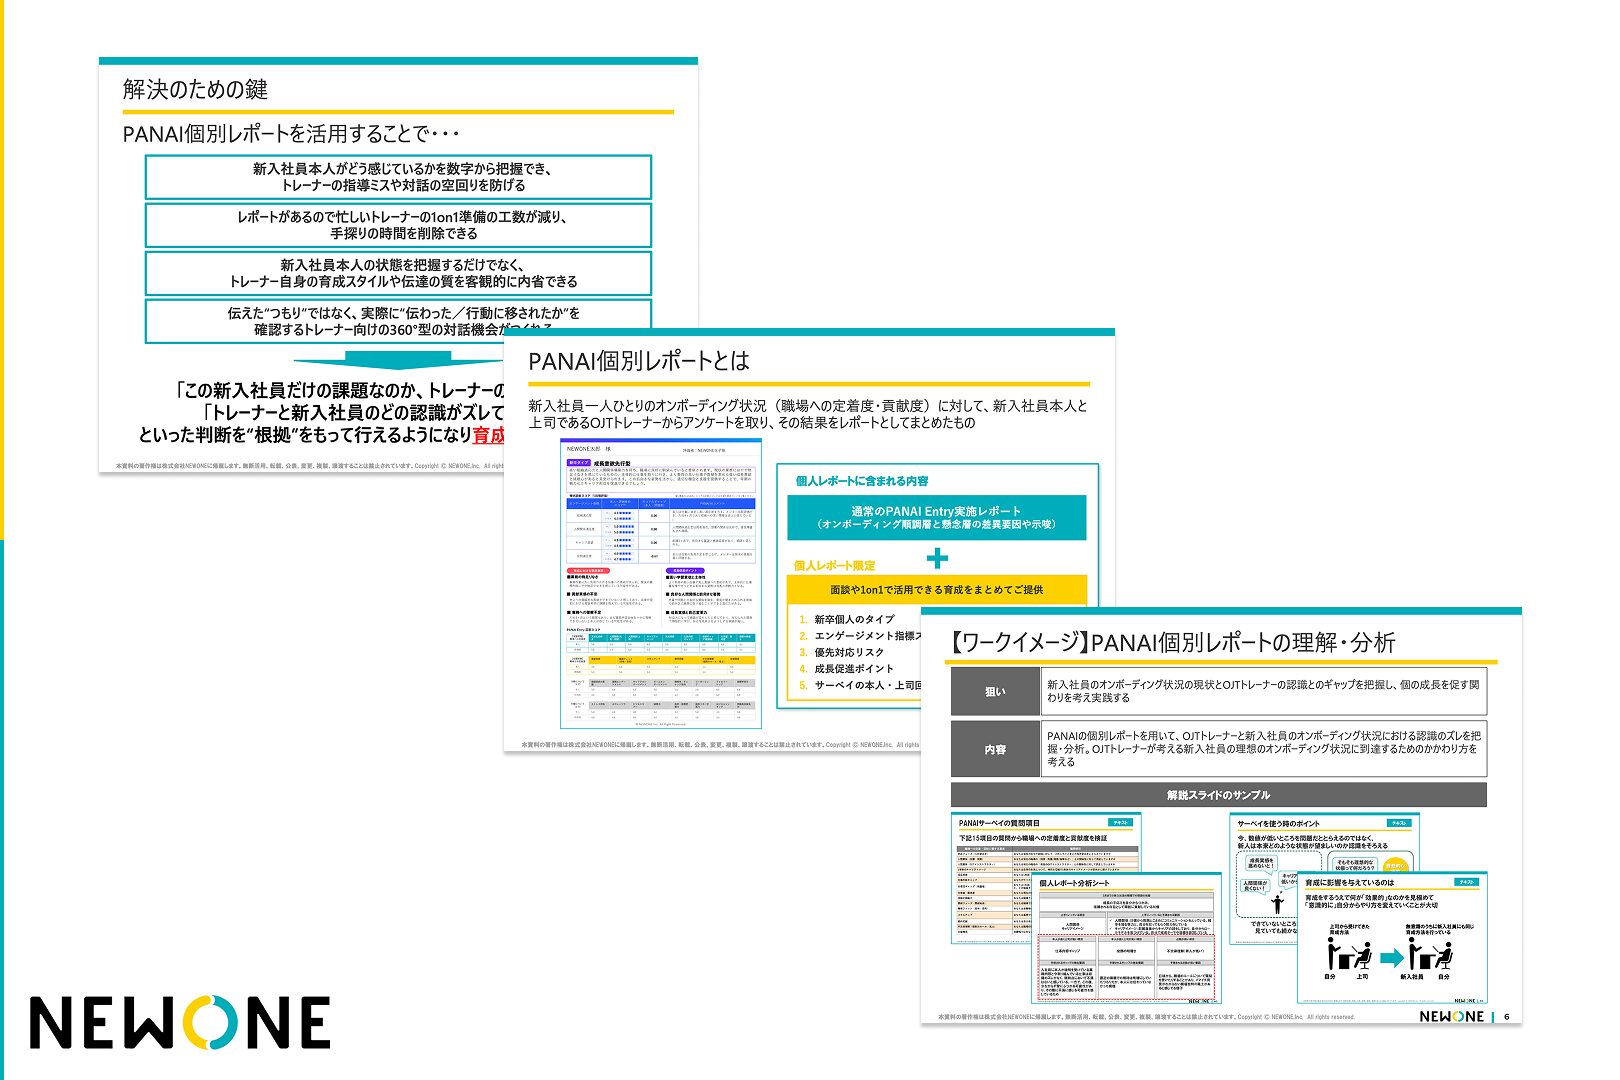Click the gray 狙い label cell
Screen dimensions: 1620x1080
click(995, 691)
